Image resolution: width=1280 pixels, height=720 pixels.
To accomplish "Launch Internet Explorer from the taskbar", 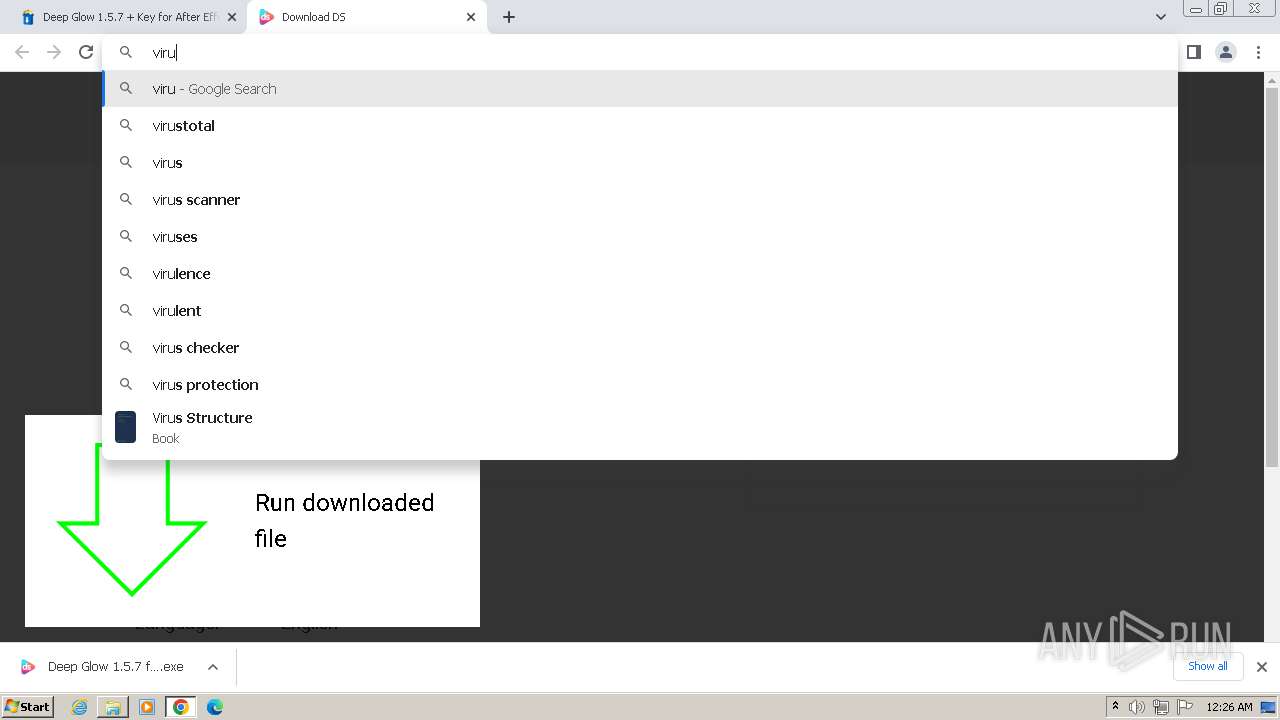I will point(80,707).
